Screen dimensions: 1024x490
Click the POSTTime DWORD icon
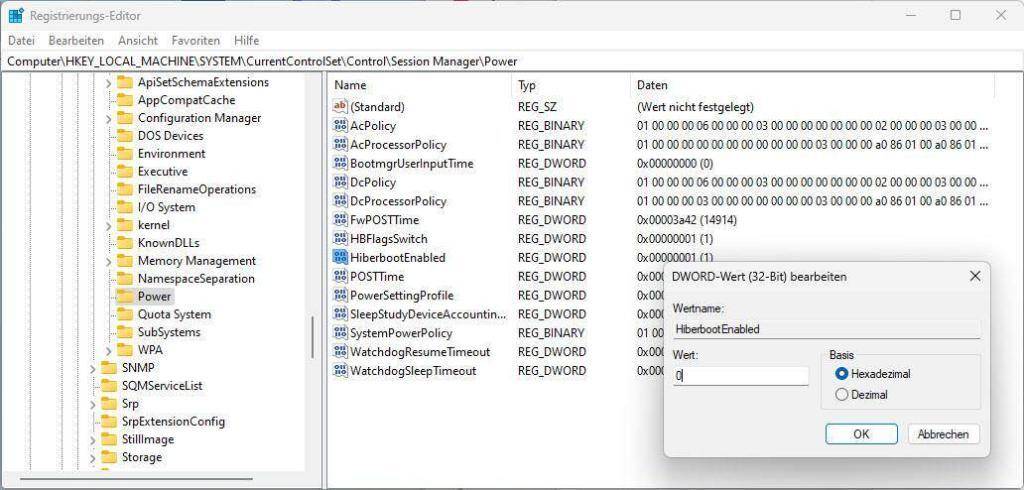pyautogui.click(x=340, y=276)
